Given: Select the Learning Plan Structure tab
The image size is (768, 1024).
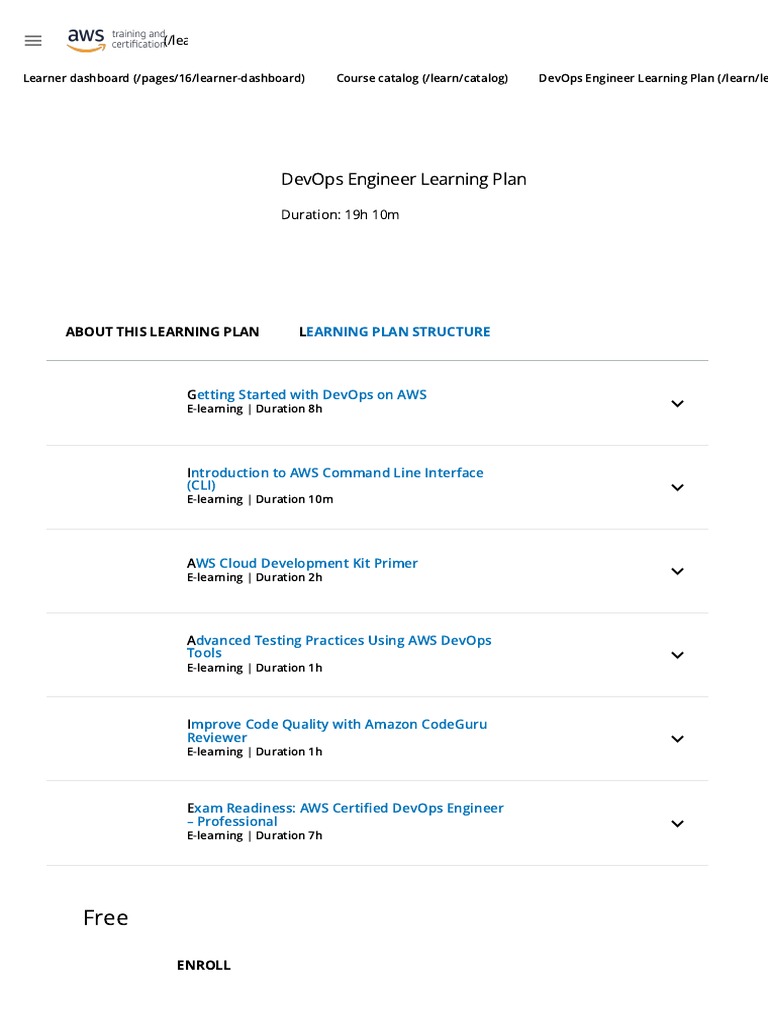Looking at the screenshot, I should pos(395,332).
